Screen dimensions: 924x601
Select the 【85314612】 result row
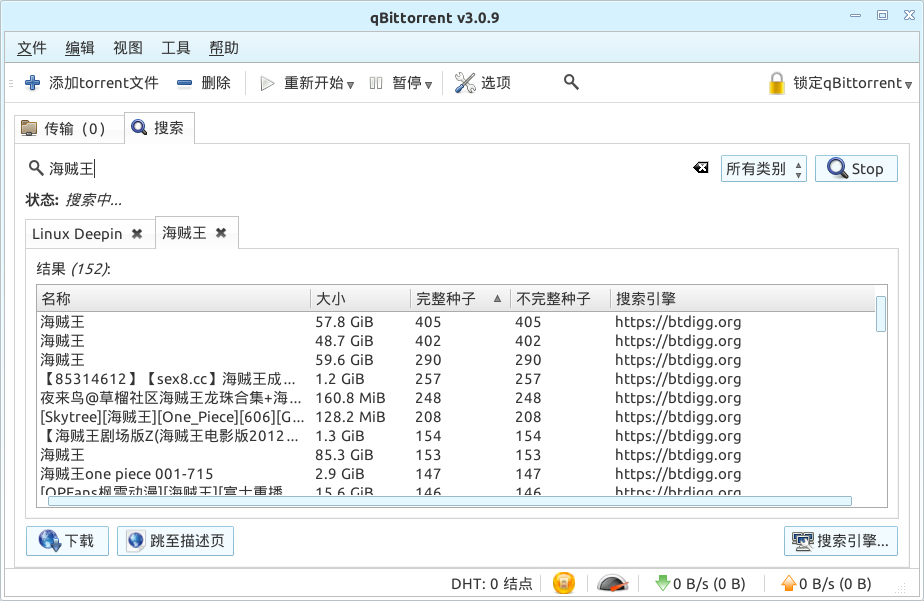[x=456, y=379]
